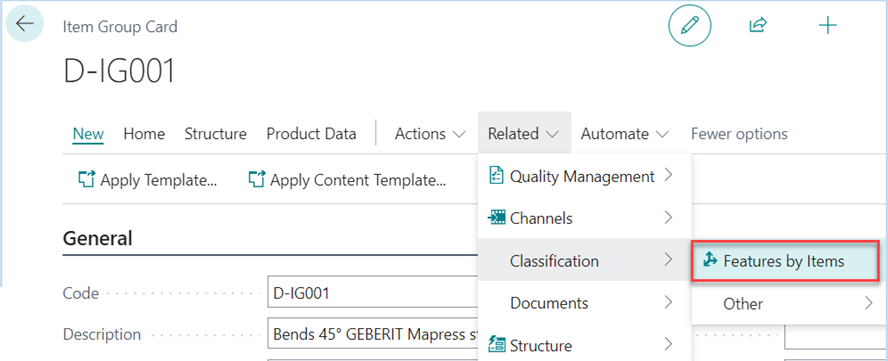Click Fewer options

739,134
